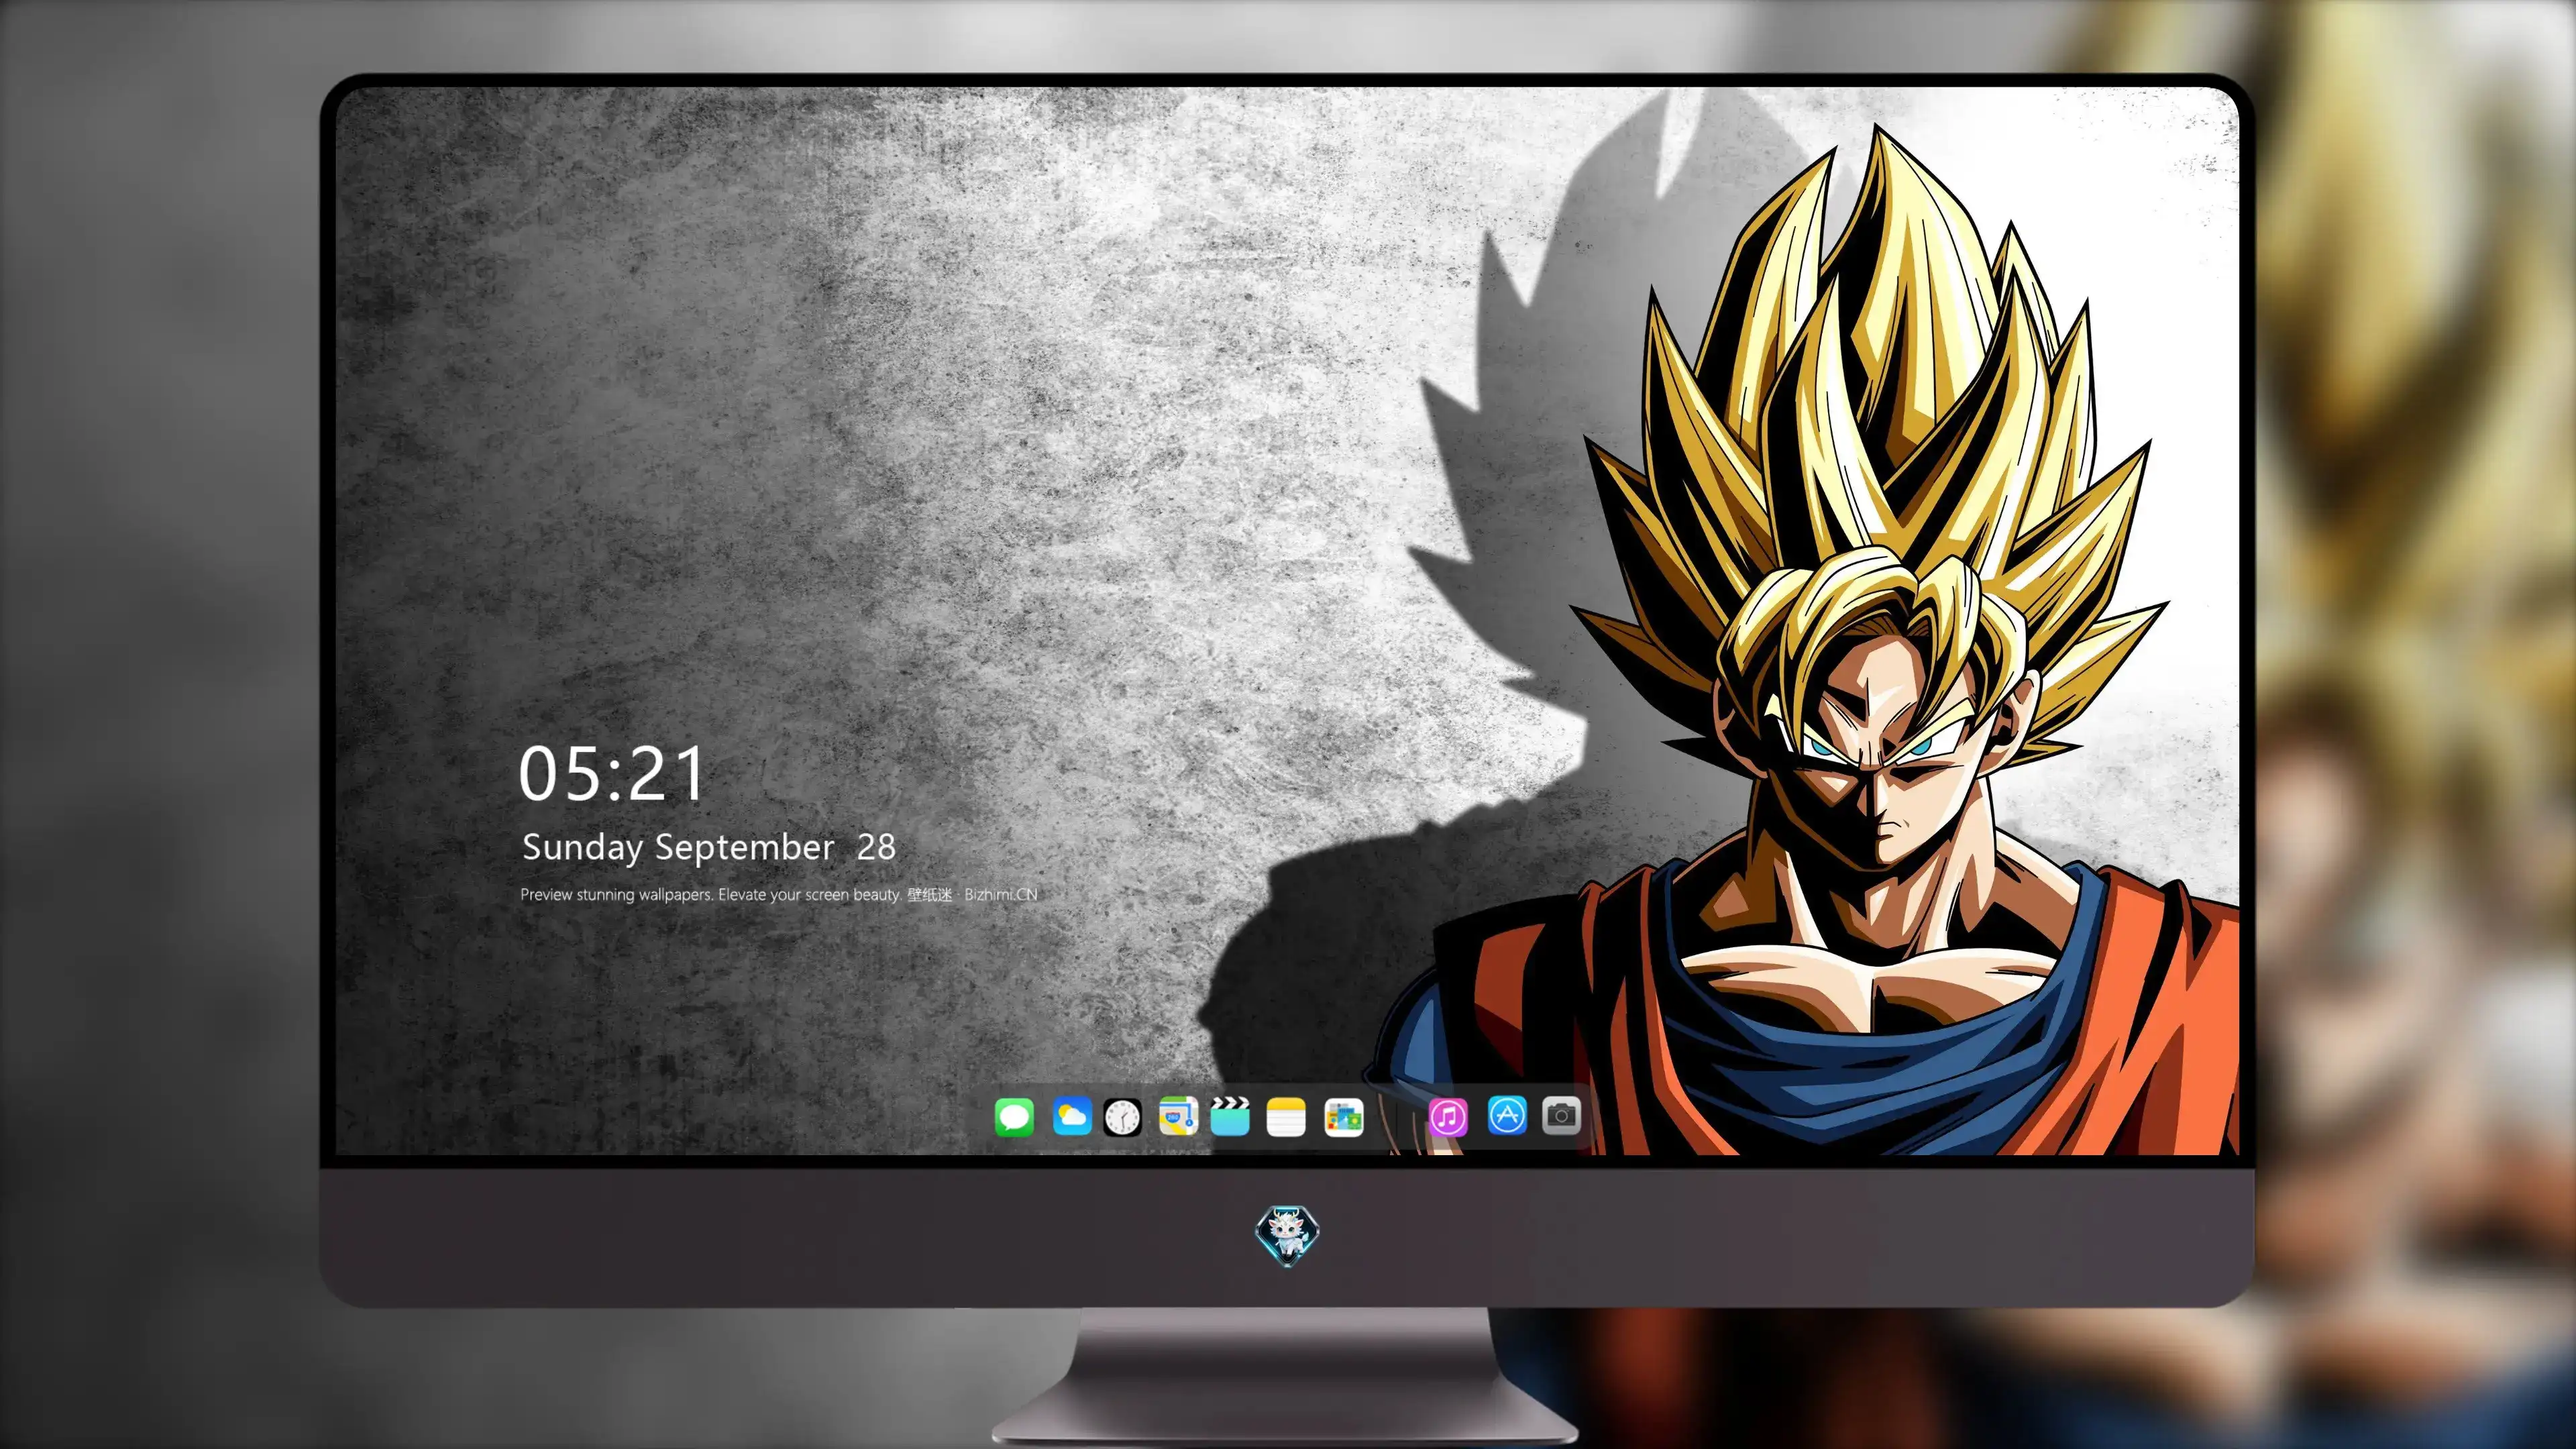Open the Clock app in the dock
Screen dimensions: 2576x1449
tap(1122, 1117)
